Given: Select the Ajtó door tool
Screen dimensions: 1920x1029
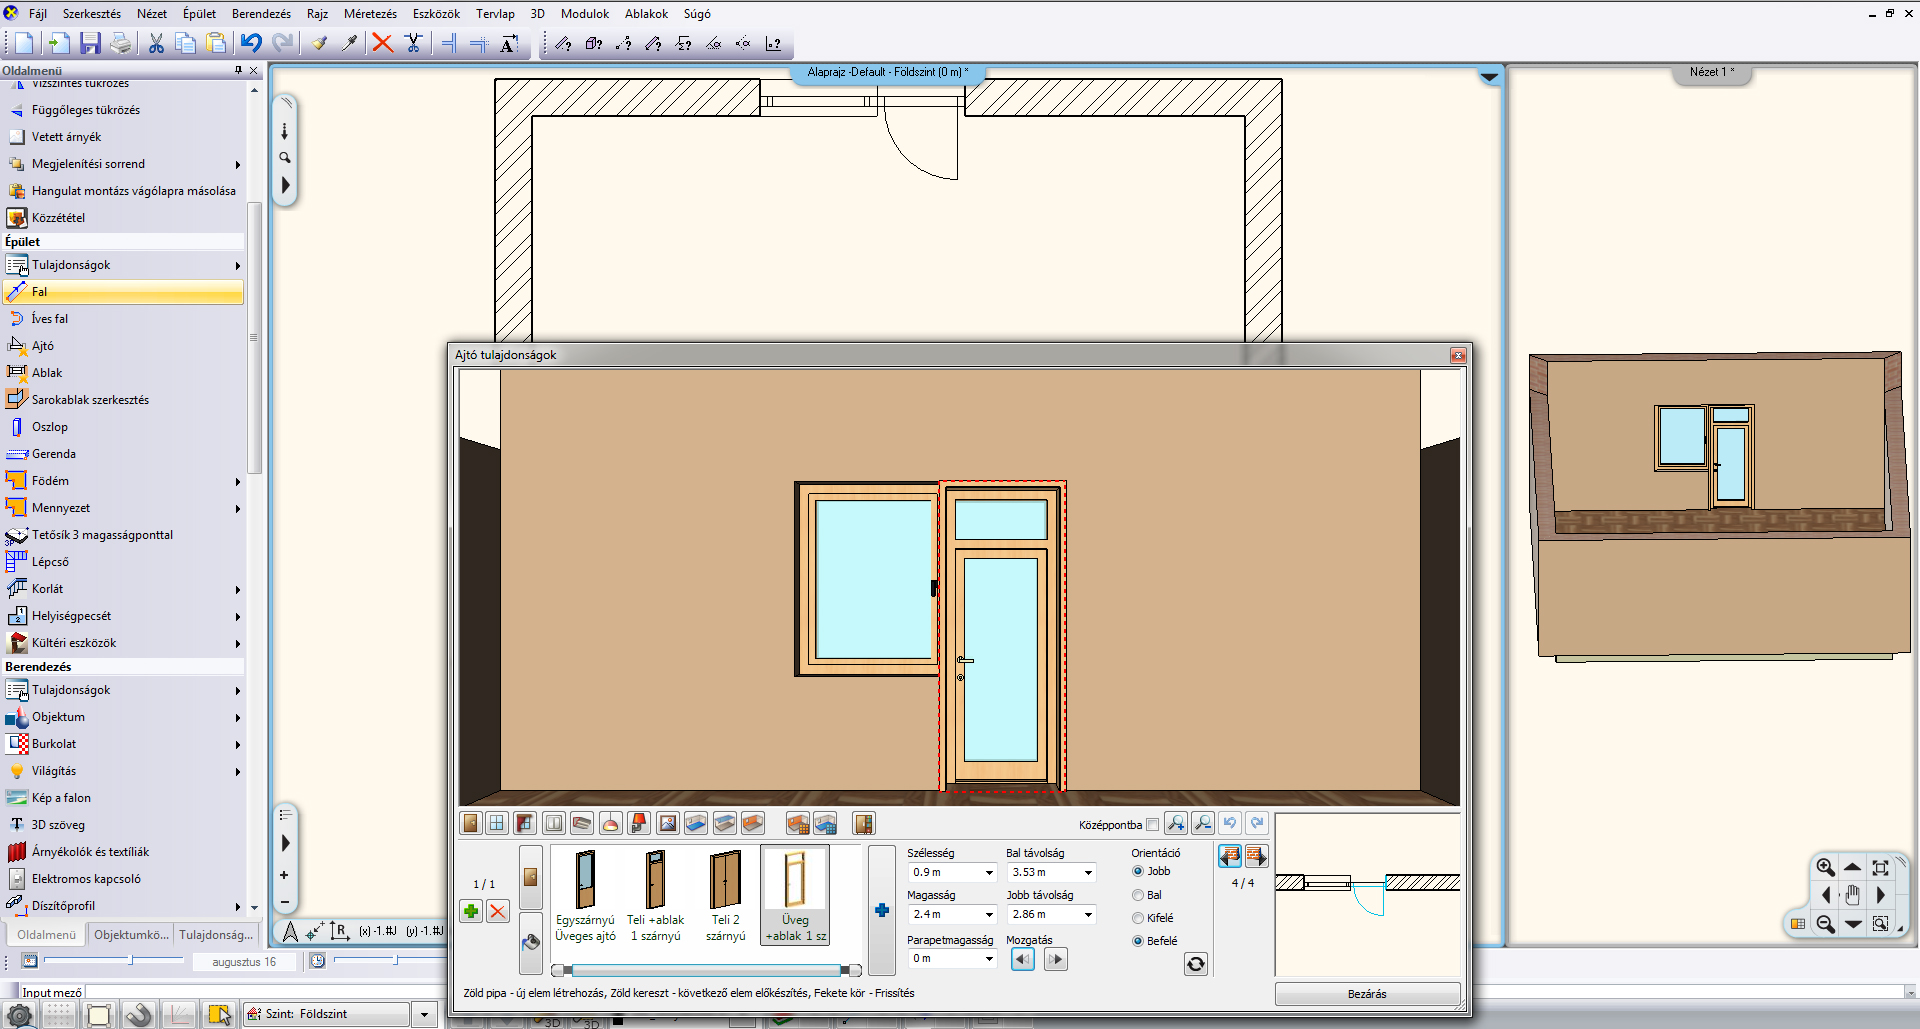Looking at the screenshot, I should [x=43, y=346].
